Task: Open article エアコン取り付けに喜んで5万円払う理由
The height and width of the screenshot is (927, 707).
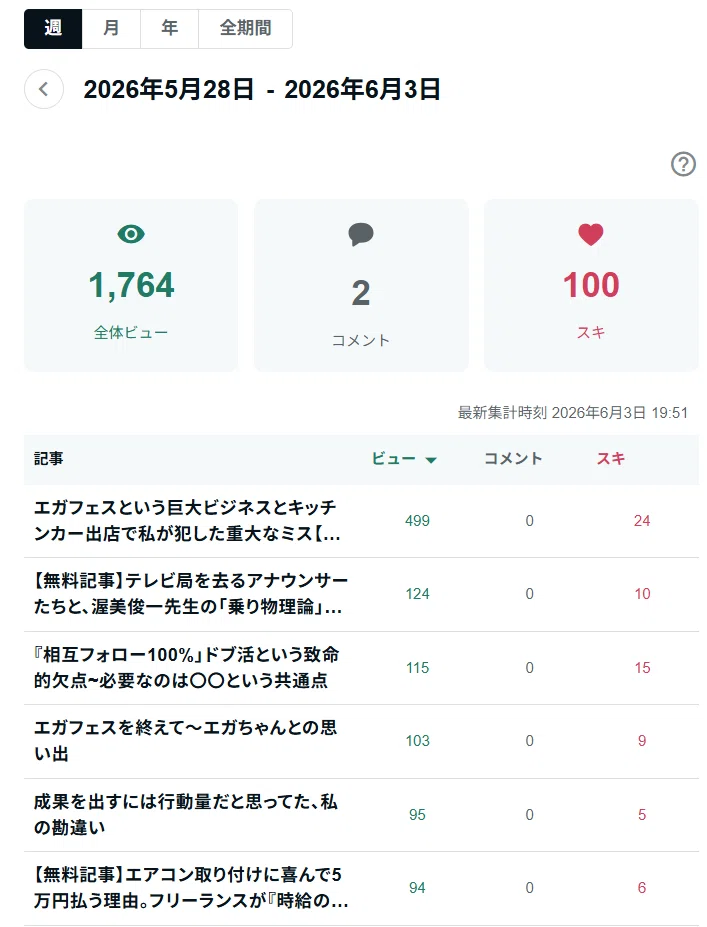Action: pos(190,888)
